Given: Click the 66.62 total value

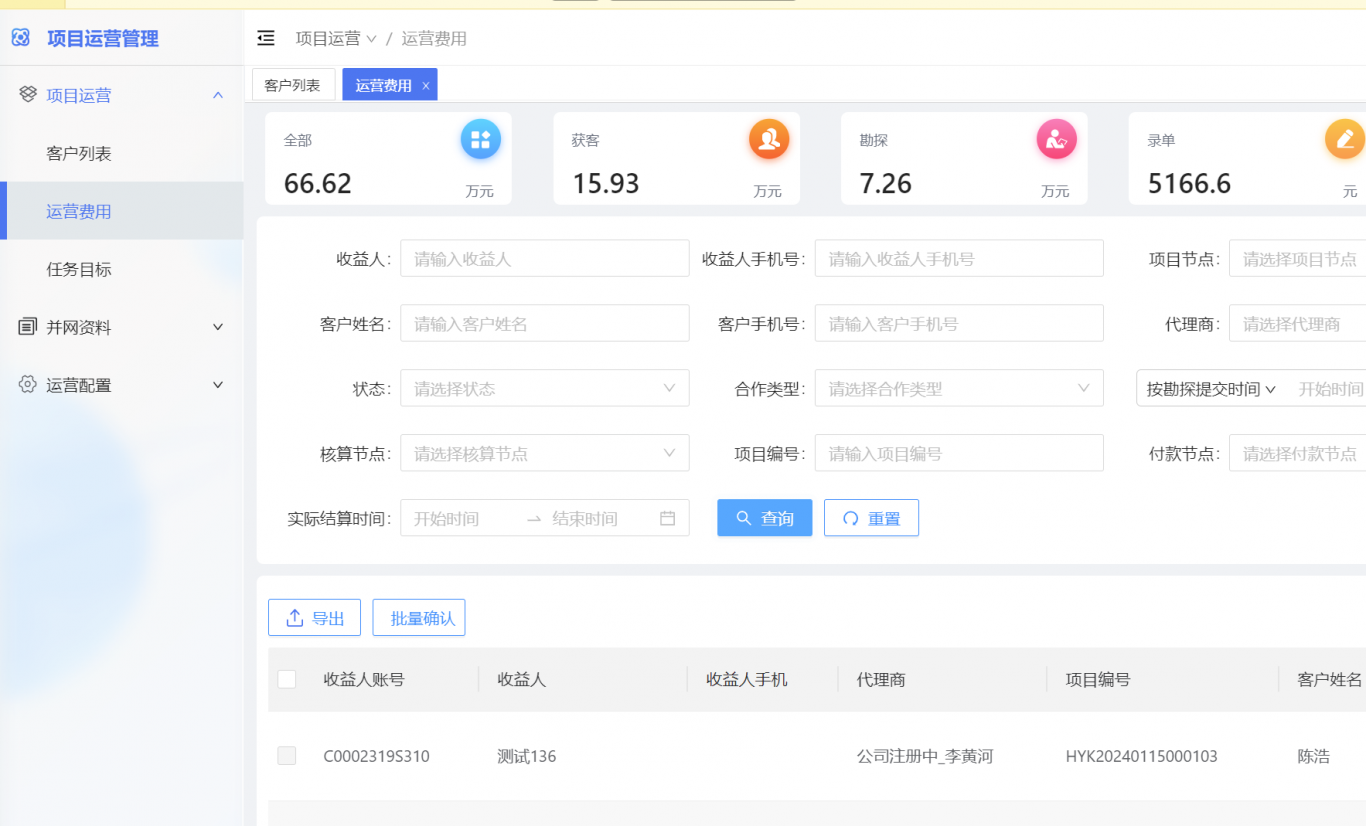Looking at the screenshot, I should 318,184.
